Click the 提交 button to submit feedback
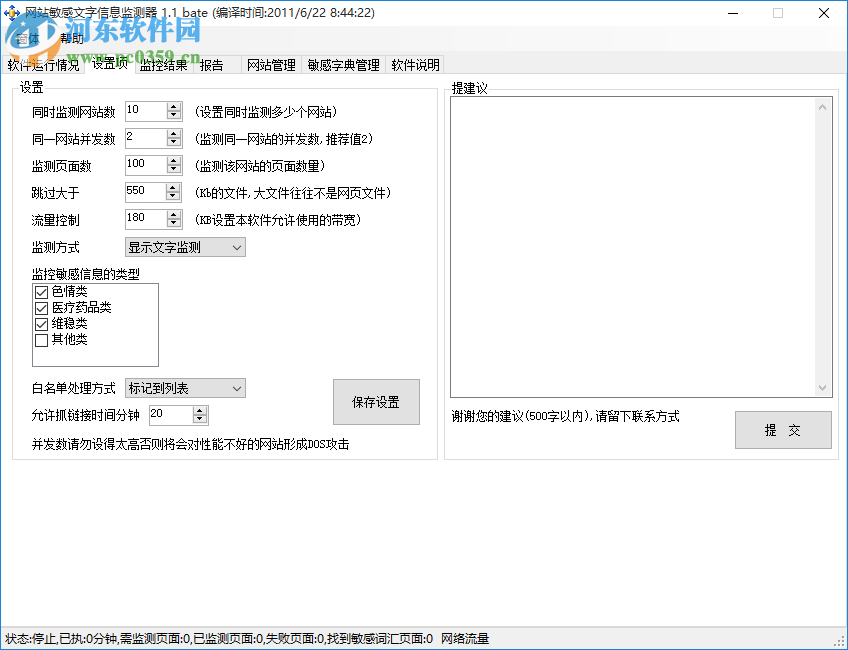848x650 pixels. (x=783, y=430)
